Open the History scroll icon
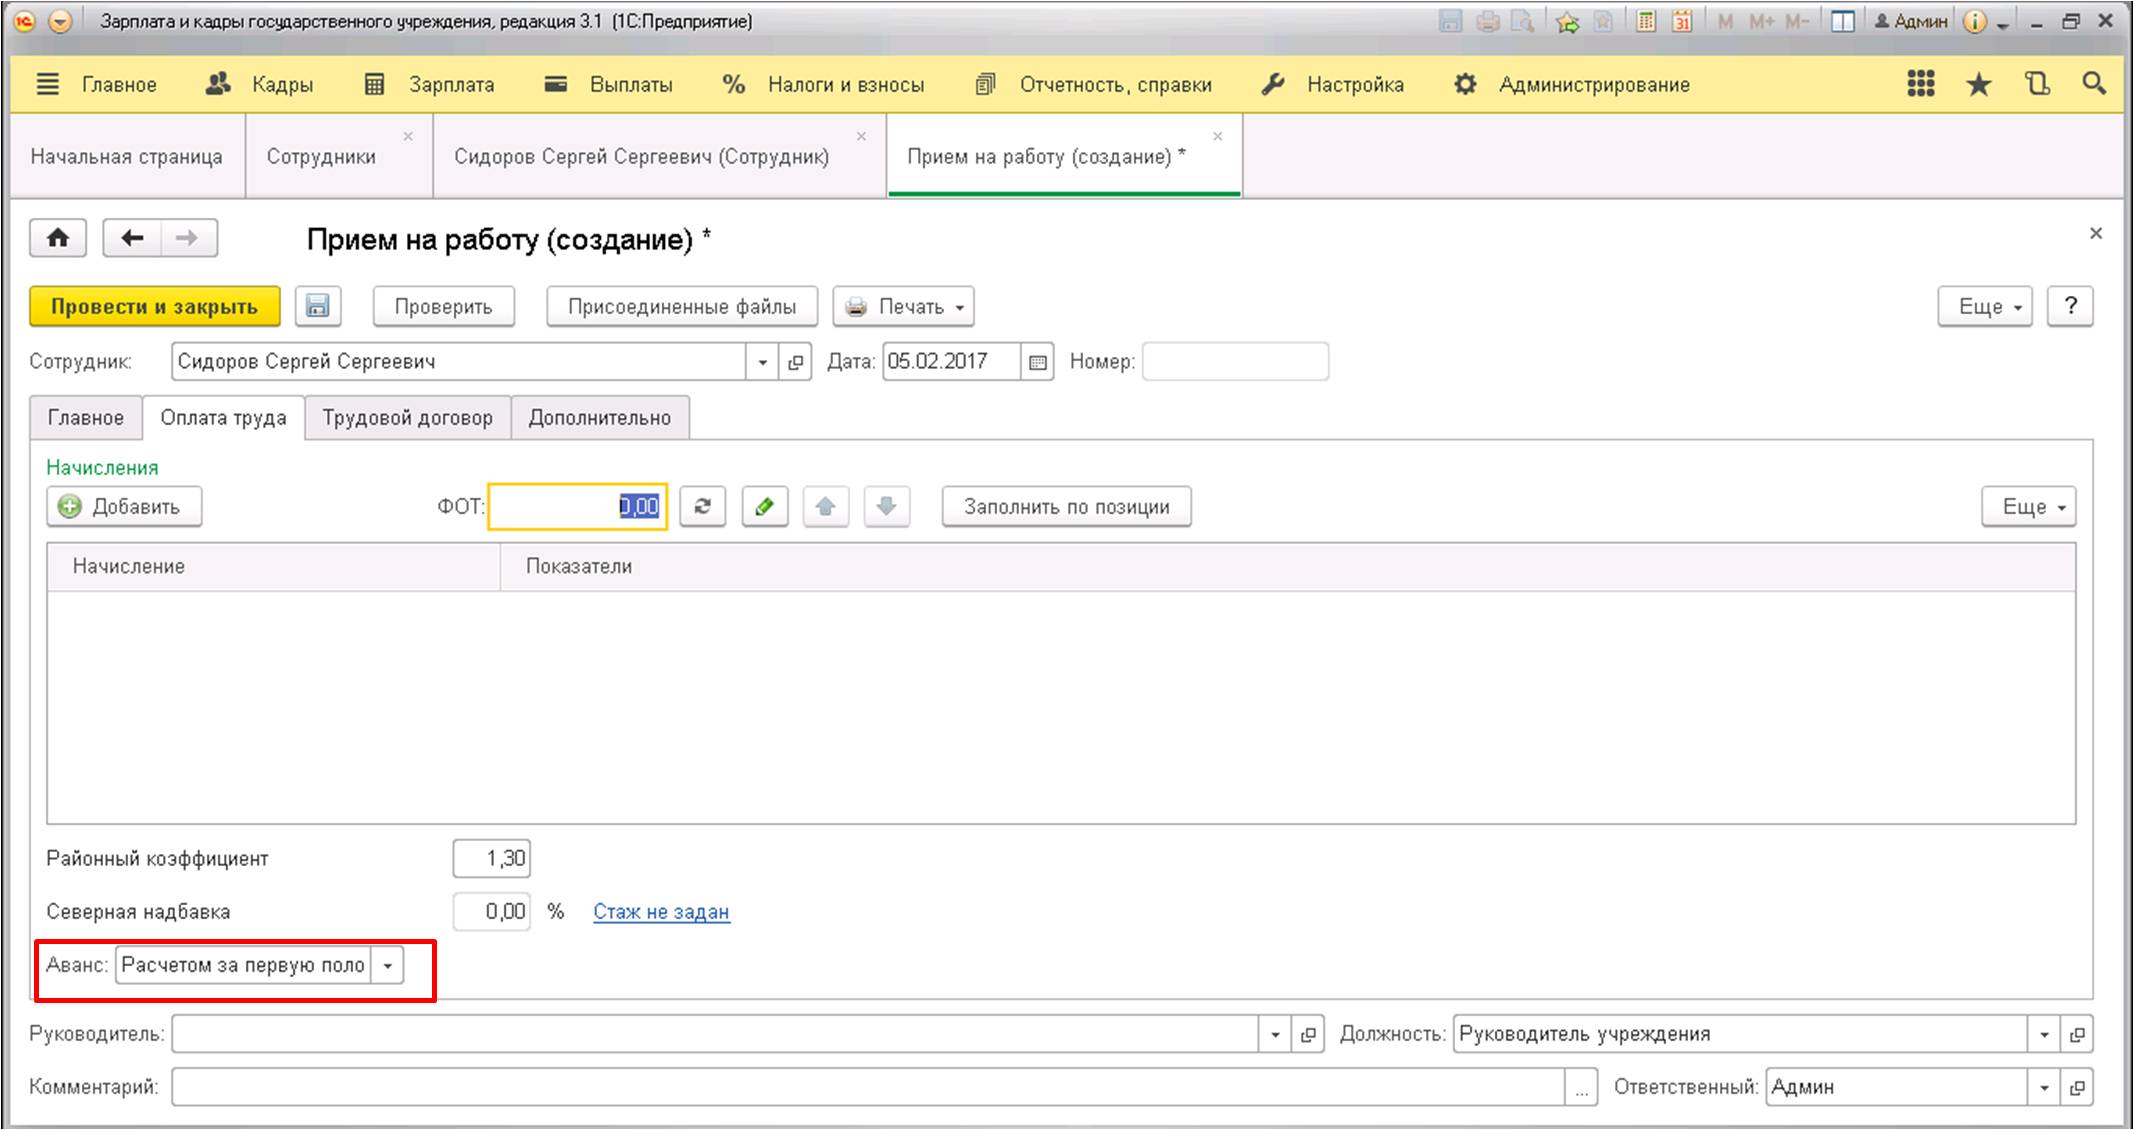 point(2037,84)
